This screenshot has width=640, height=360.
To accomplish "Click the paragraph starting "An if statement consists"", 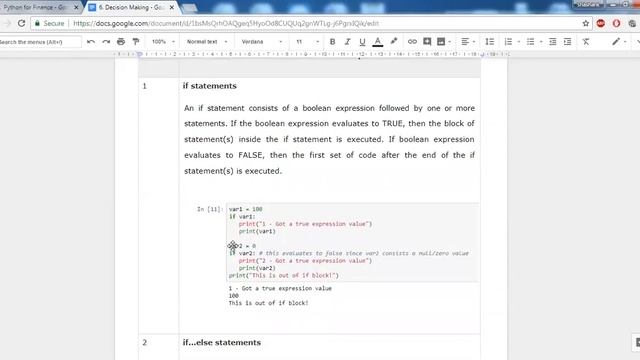I will 329,139.
